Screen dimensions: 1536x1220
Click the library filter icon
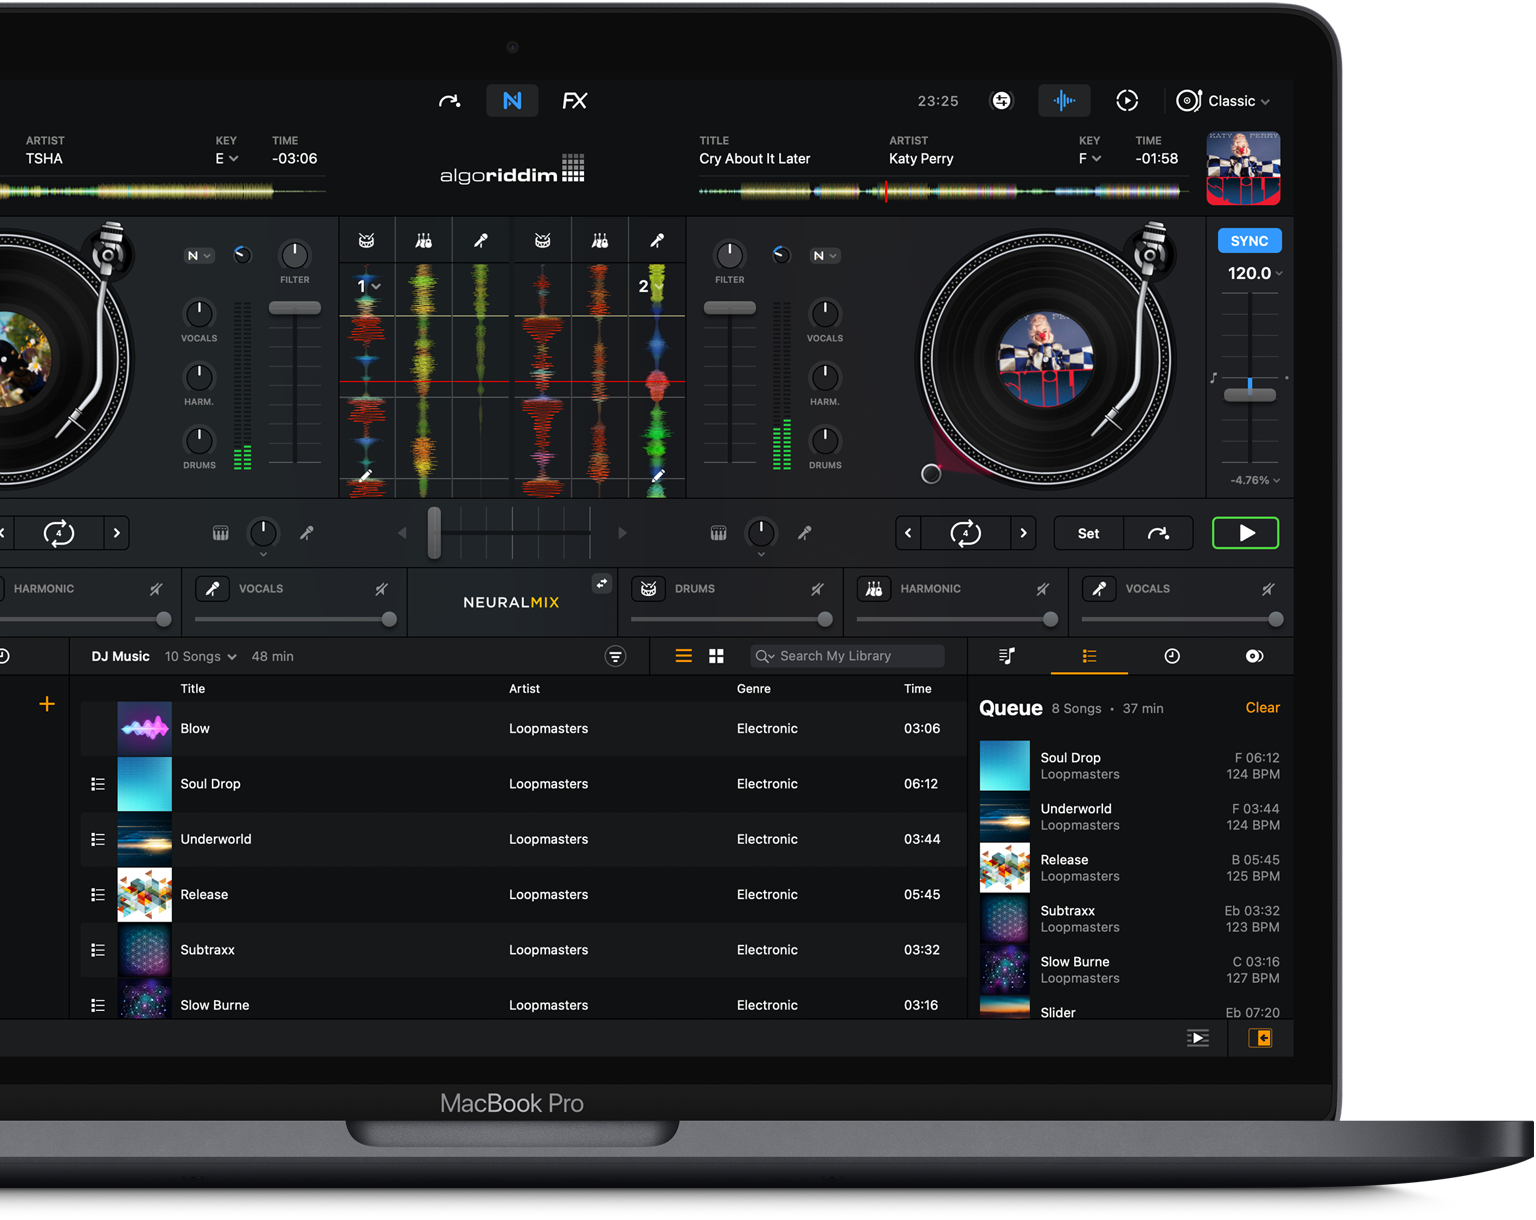(x=615, y=656)
